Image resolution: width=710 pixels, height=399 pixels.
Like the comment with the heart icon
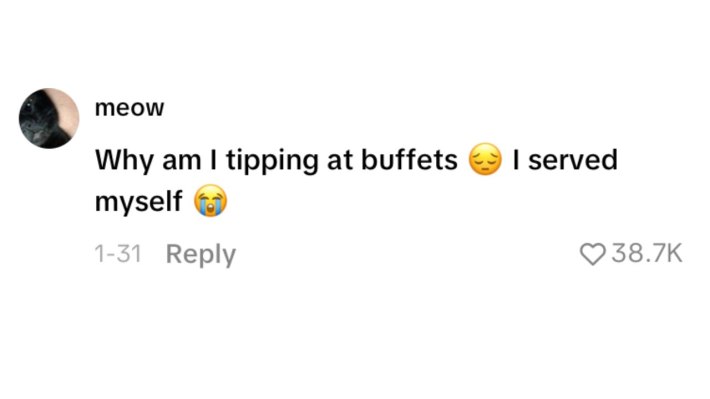(592, 254)
